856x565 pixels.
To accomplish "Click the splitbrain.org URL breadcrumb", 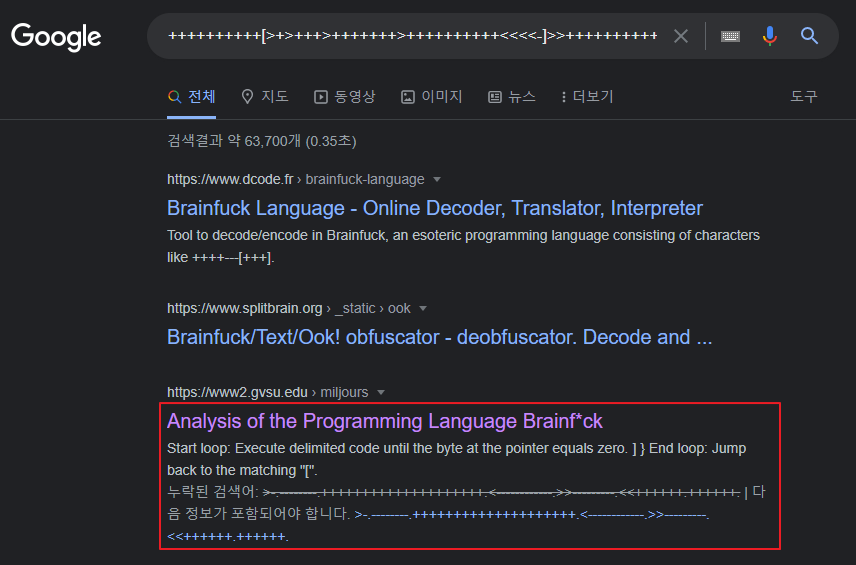I will 288,308.
